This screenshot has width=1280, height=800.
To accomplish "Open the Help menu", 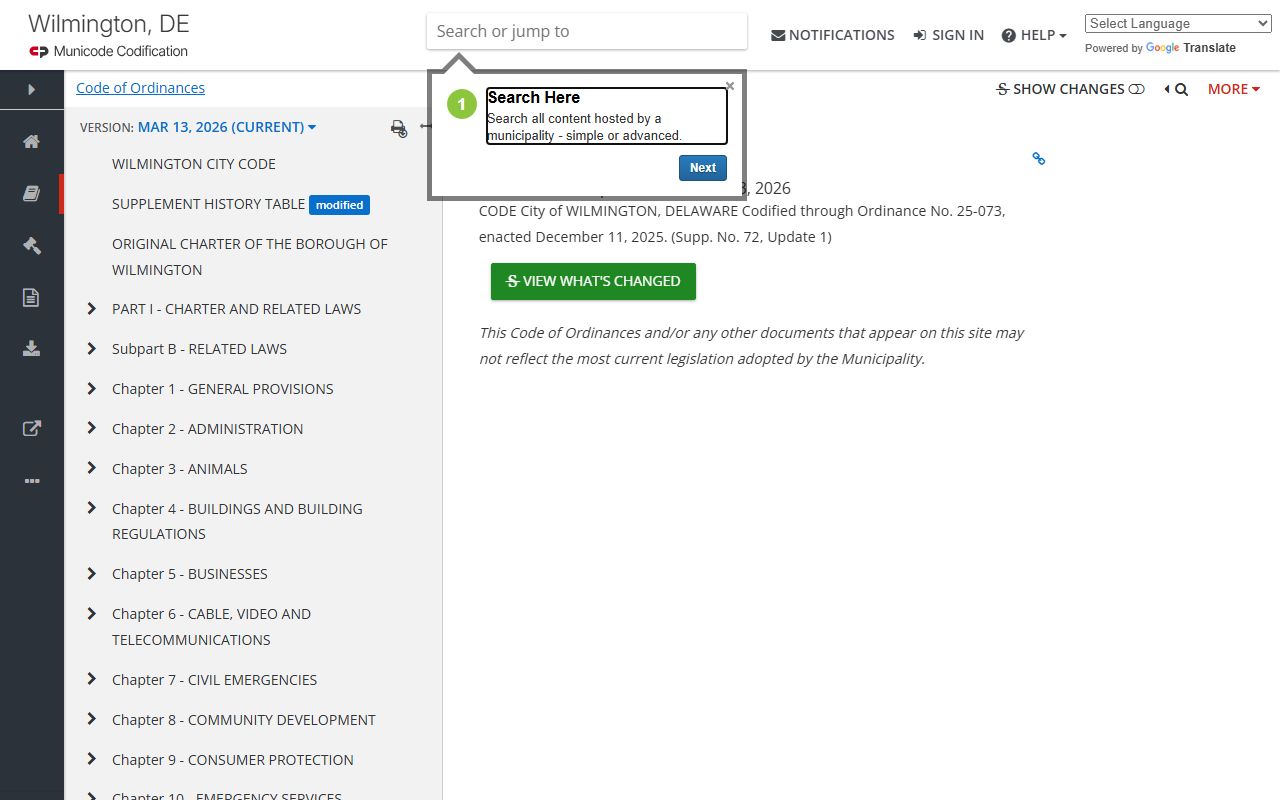I will coord(1034,35).
